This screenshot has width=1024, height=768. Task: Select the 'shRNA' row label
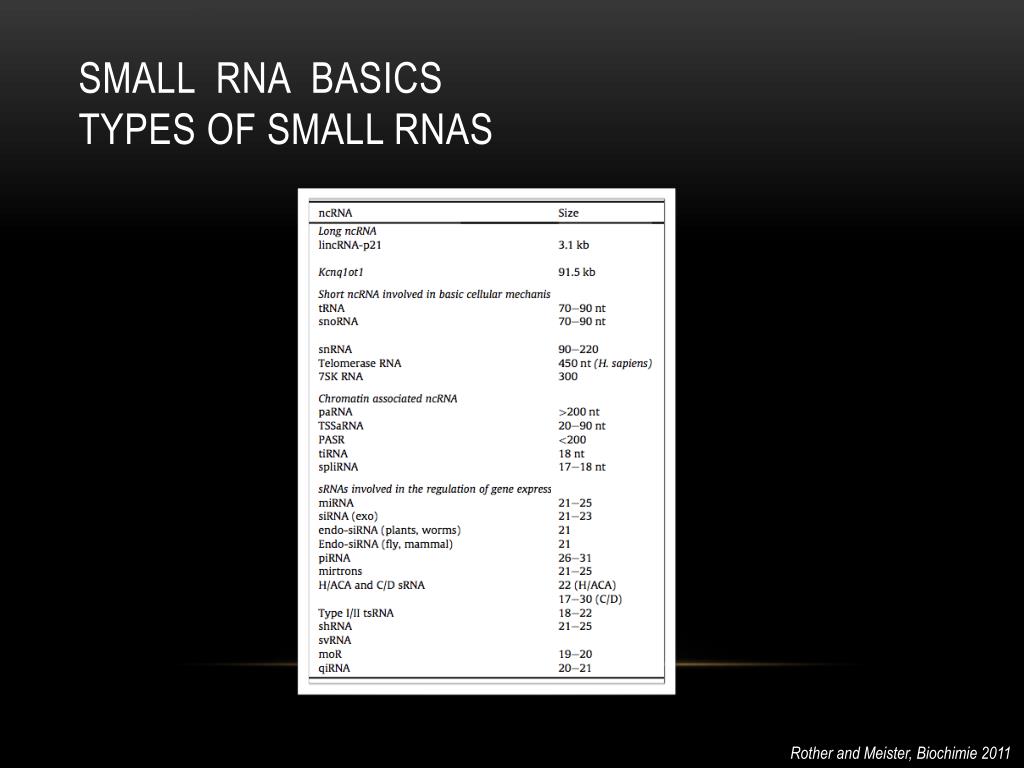335,626
